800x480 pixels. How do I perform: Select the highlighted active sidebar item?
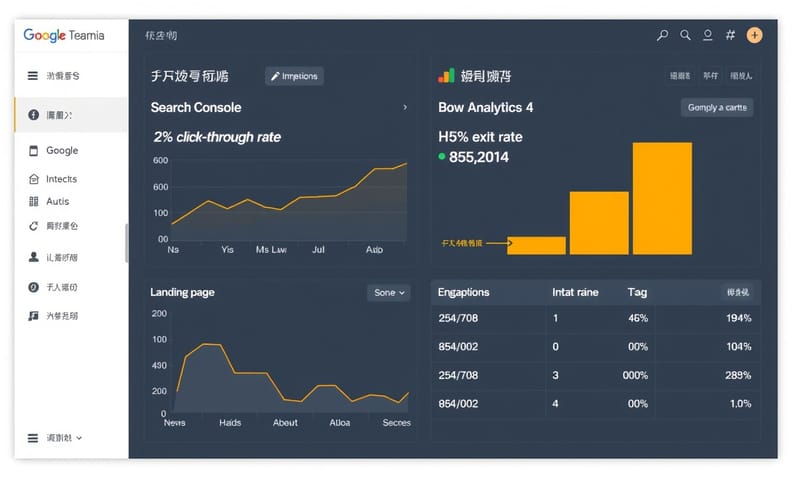click(x=70, y=115)
